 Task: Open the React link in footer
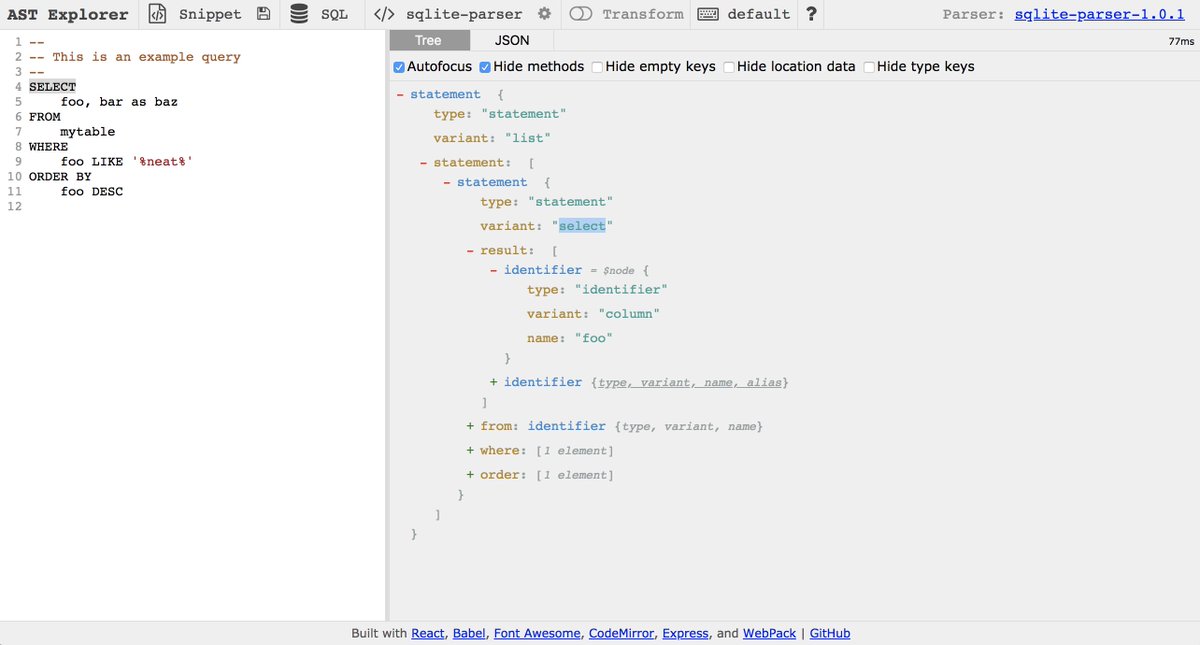point(428,633)
